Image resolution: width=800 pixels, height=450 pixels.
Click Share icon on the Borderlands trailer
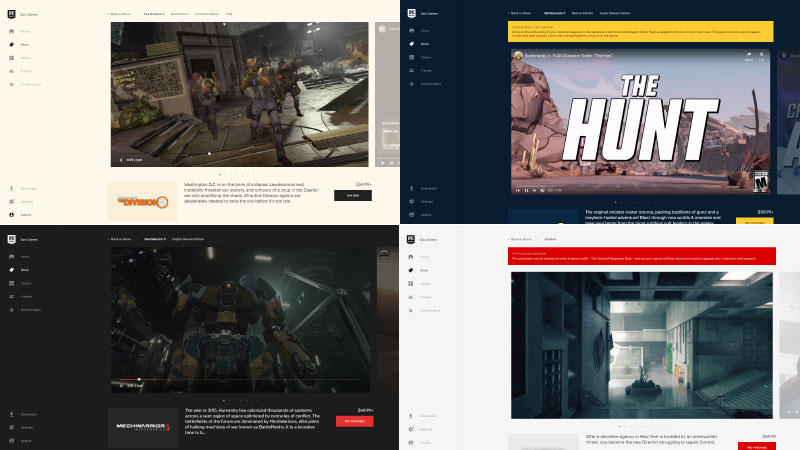pos(748,56)
